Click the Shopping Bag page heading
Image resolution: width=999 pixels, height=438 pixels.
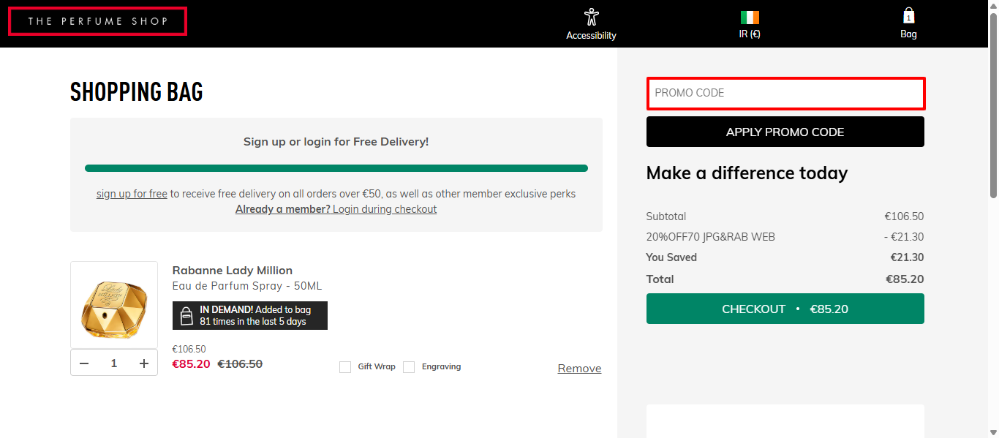click(x=136, y=92)
